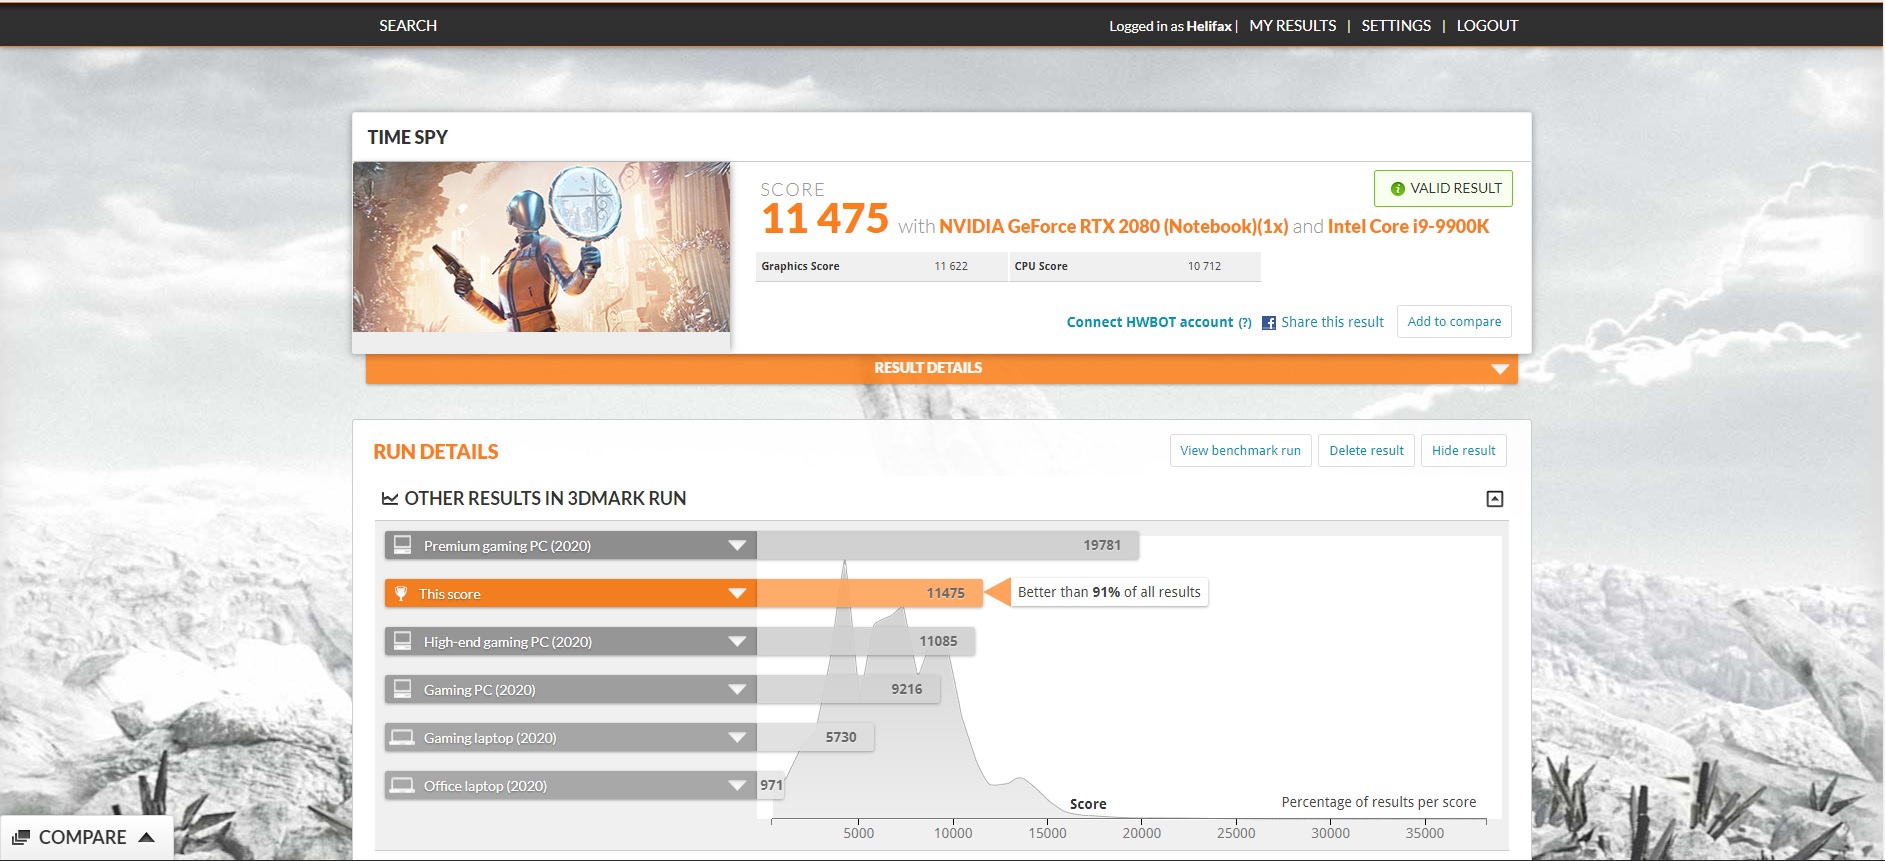Click the Better than 91% of all results tooltip

pyautogui.click(x=1109, y=592)
